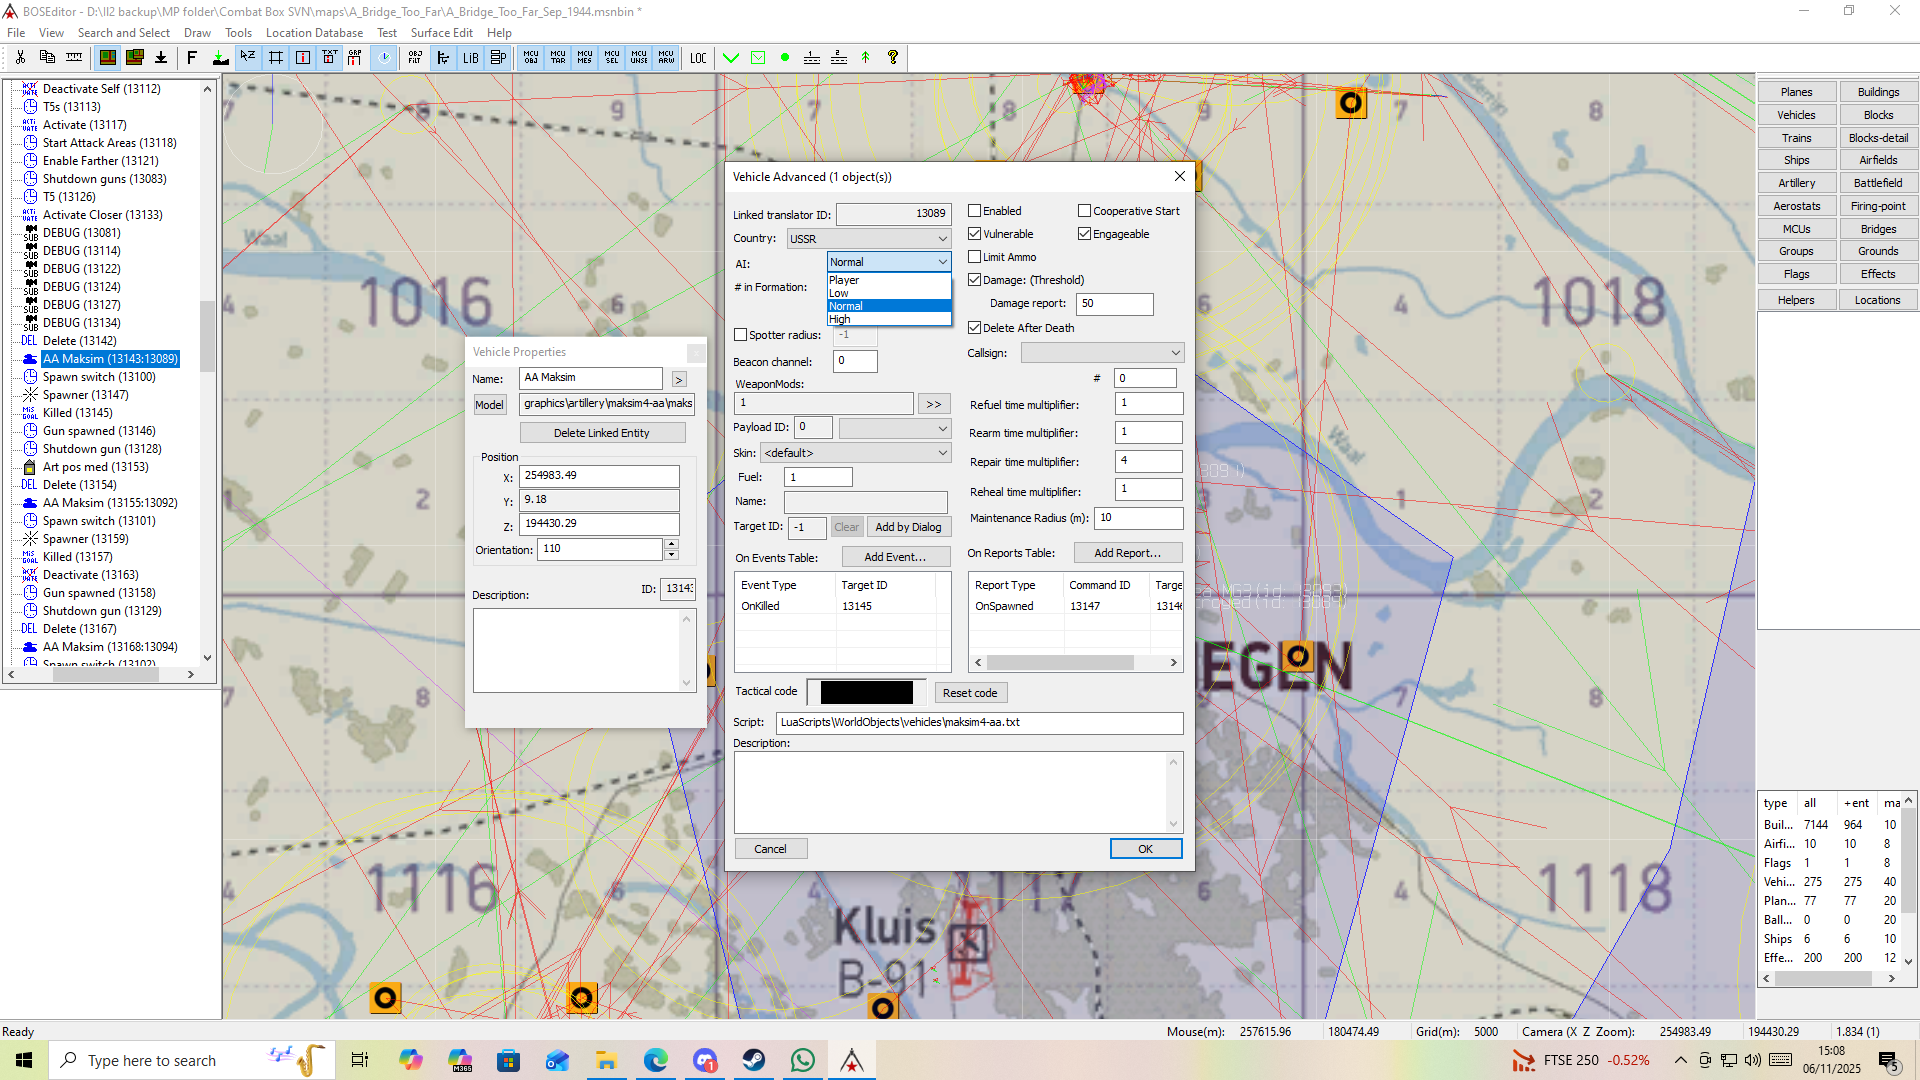Toggle the MCU OBJ toolbar button

[x=531, y=58]
